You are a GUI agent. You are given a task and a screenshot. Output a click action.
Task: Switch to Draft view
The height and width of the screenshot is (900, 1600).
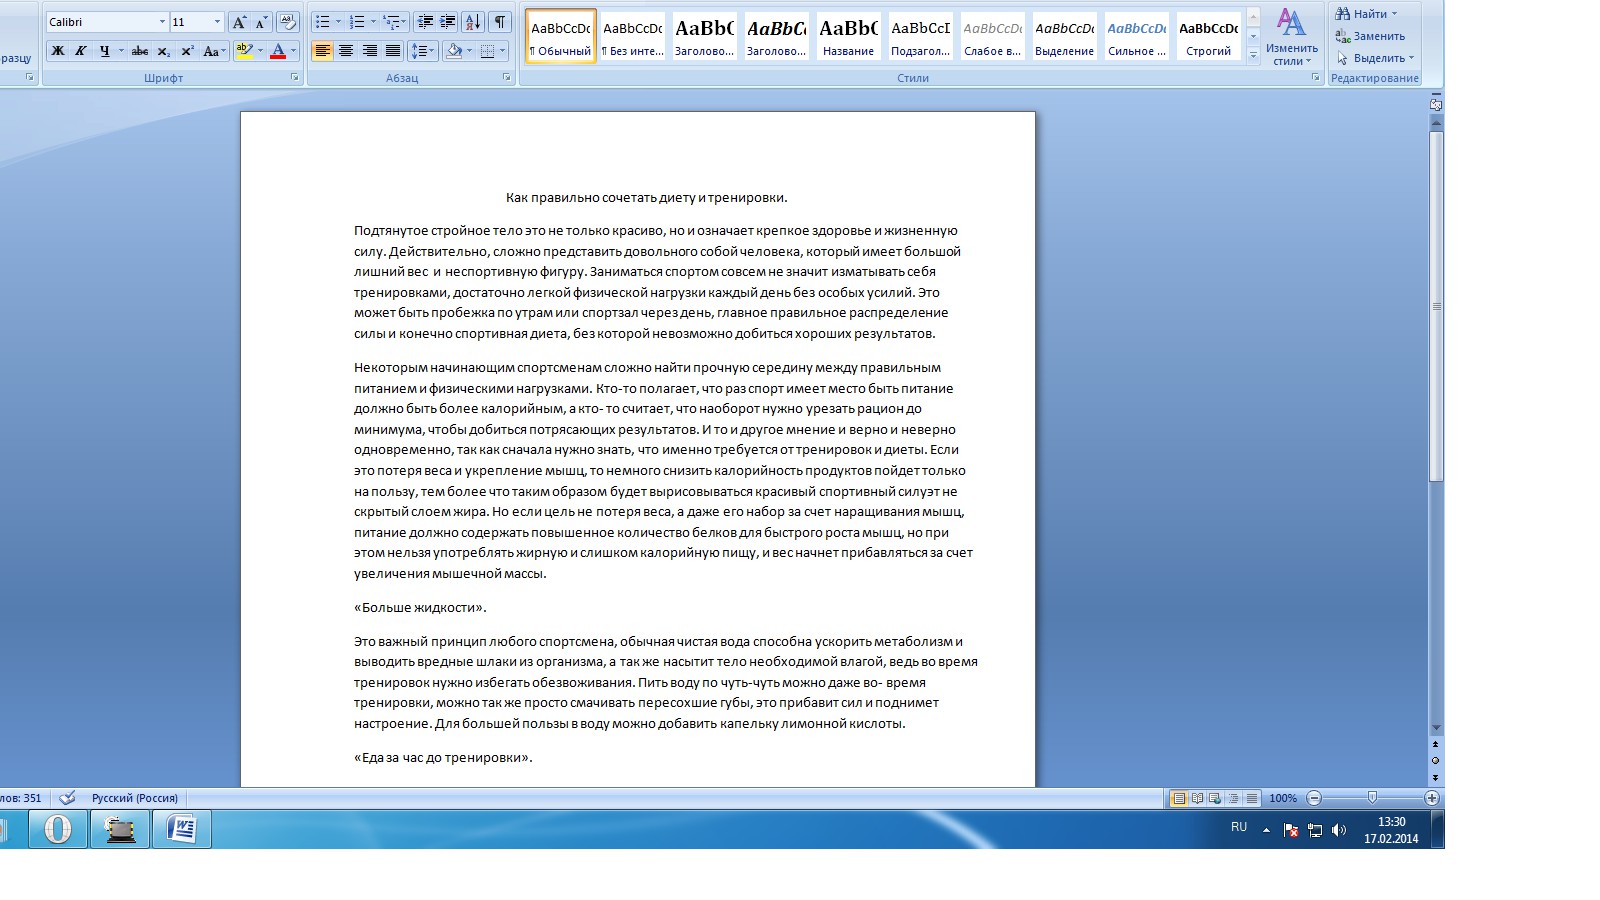(1251, 798)
